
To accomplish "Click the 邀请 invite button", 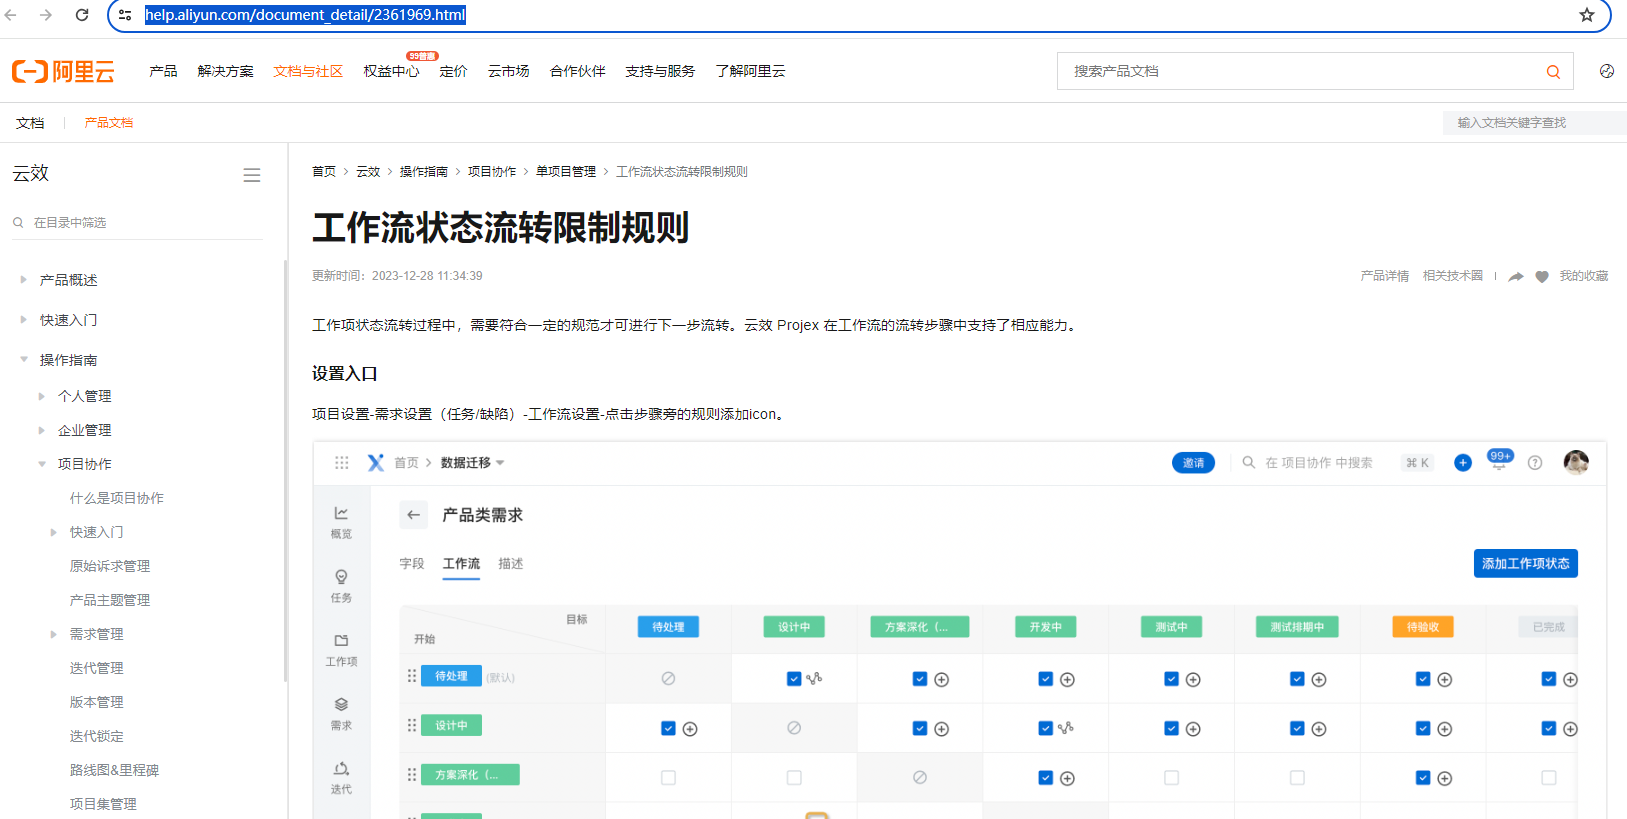I will [1193, 463].
